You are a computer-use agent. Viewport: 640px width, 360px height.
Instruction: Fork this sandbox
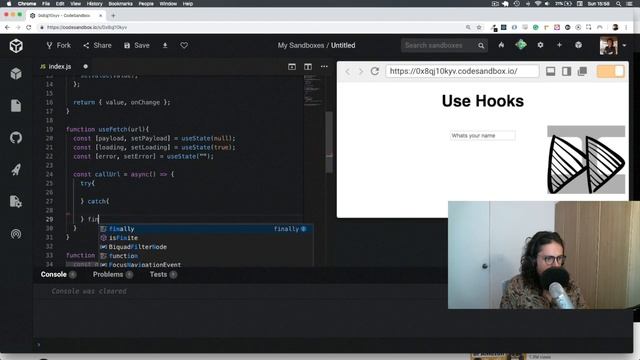pyautogui.click(x=58, y=45)
